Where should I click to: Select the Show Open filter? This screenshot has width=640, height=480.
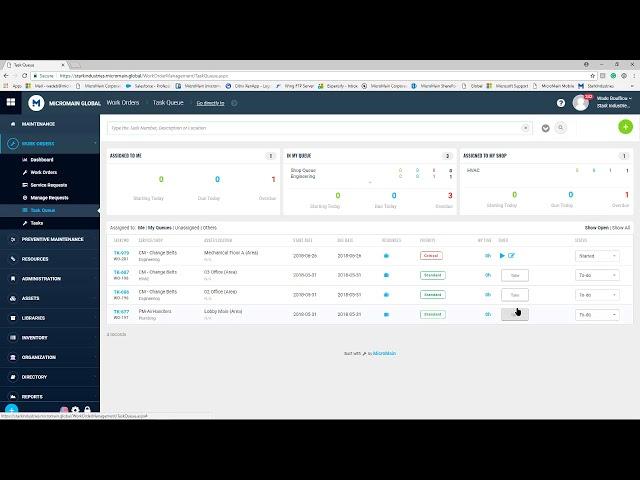click(x=596, y=228)
